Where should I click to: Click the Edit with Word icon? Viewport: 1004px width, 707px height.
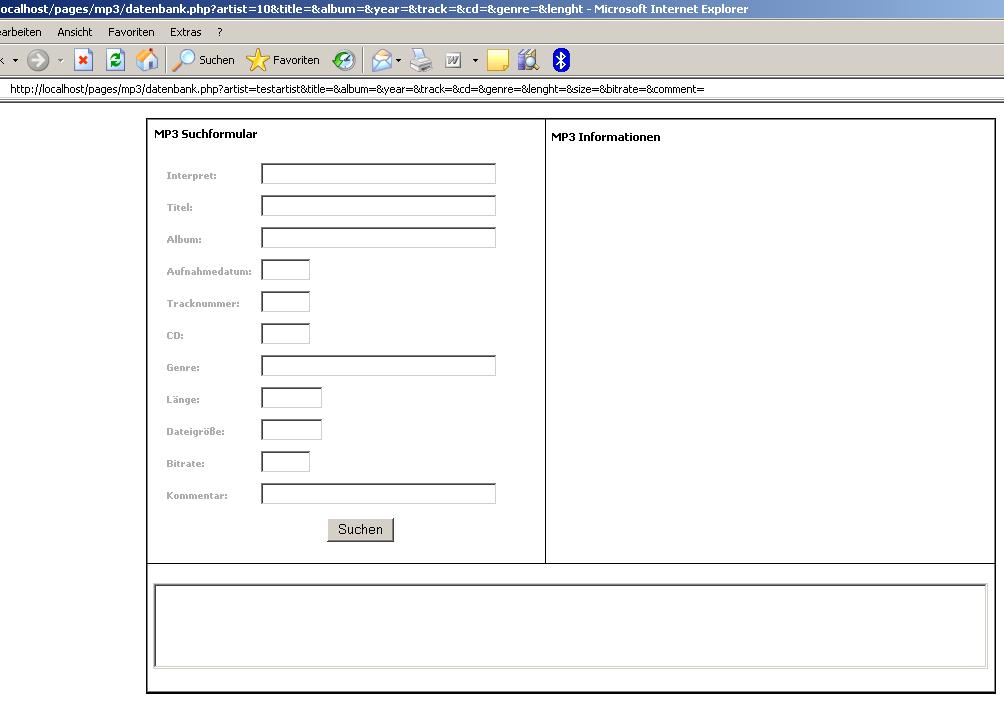(453, 60)
